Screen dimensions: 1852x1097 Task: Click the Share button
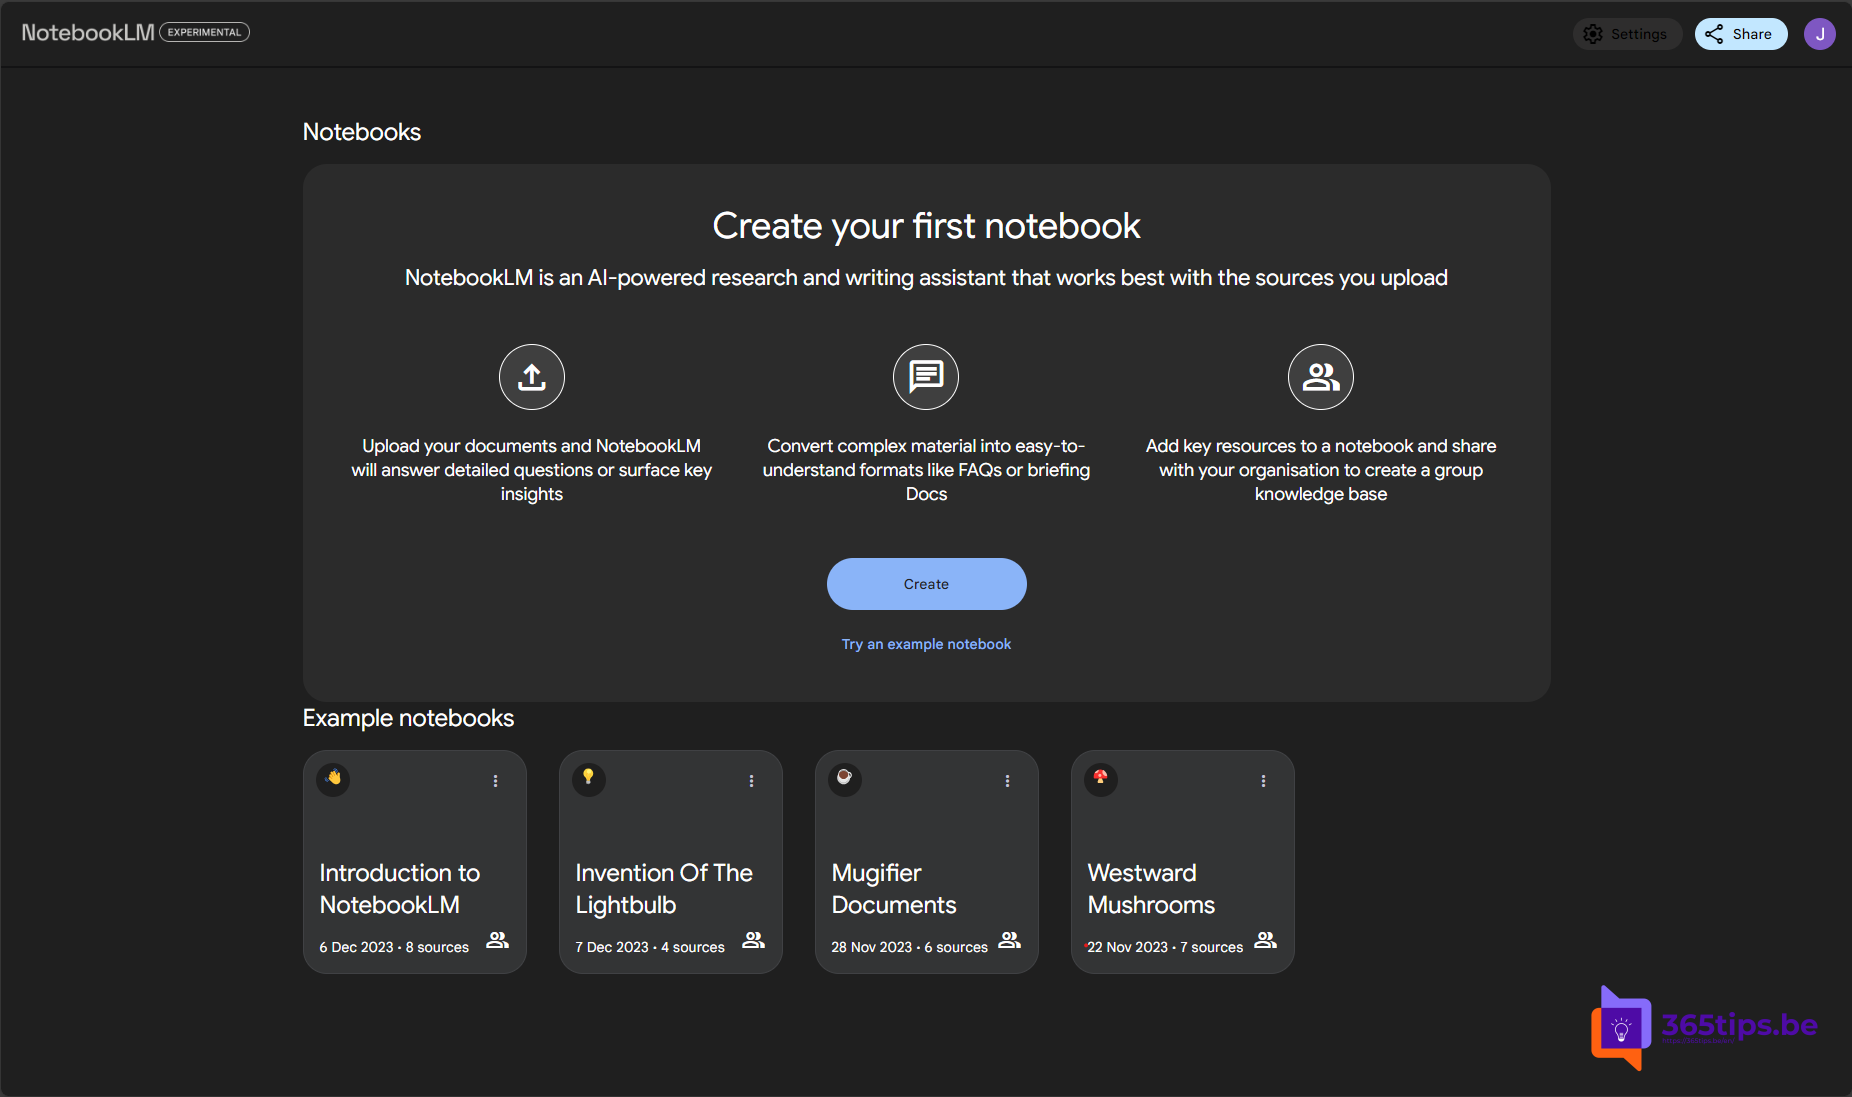tap(1740, 34)
